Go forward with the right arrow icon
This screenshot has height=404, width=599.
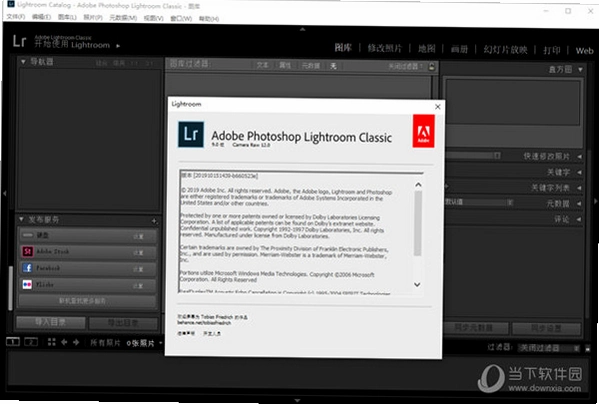(x=76, y=342)
